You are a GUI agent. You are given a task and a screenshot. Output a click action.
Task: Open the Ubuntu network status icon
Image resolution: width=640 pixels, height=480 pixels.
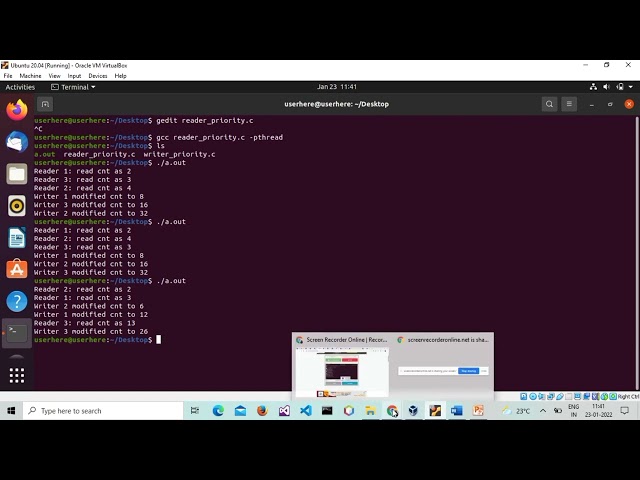point(593,87)
